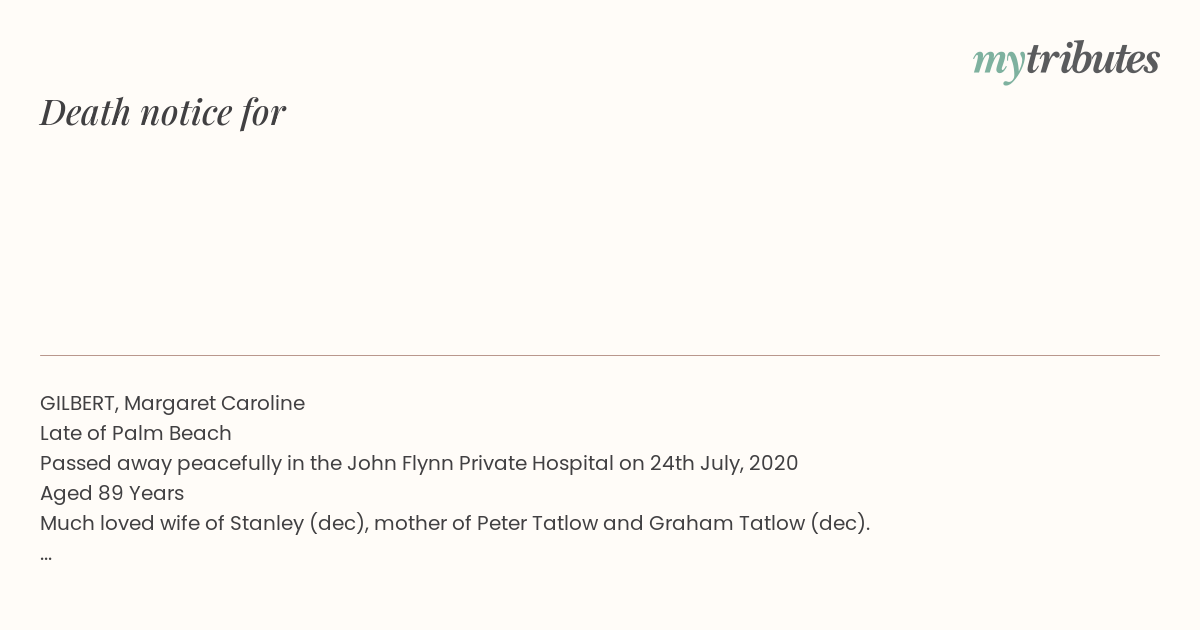Select the "Late of Palm Beach" line

point(136,434)
